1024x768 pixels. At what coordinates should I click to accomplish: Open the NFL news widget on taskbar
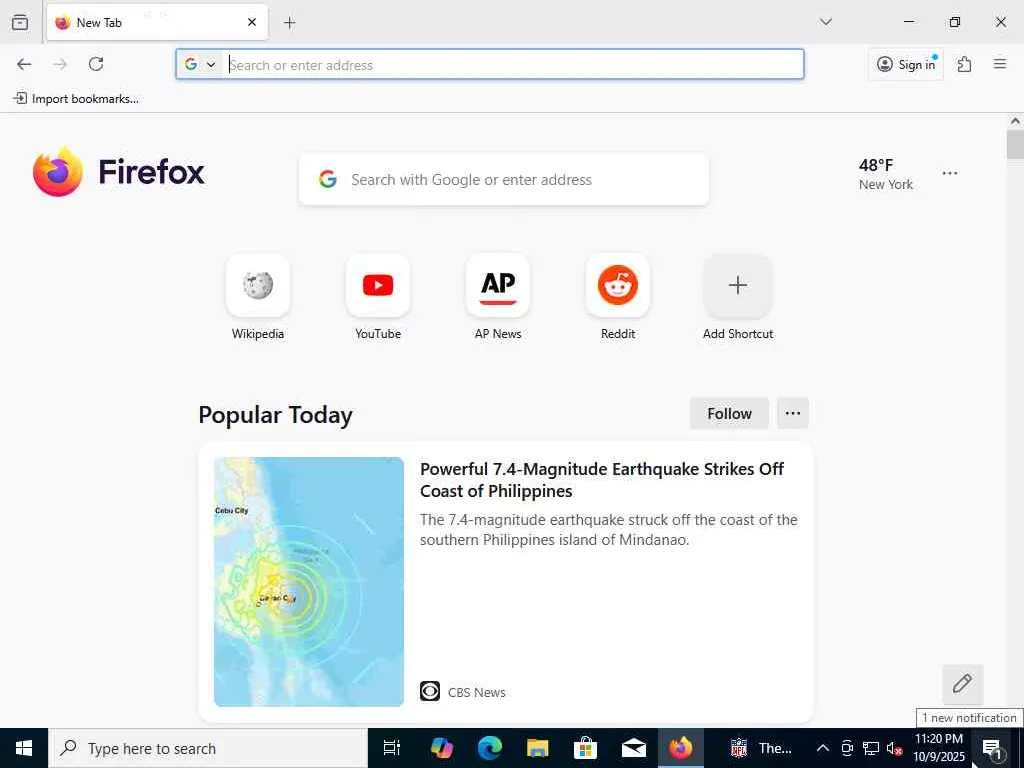pyautogui.click(x=761, y=748)
